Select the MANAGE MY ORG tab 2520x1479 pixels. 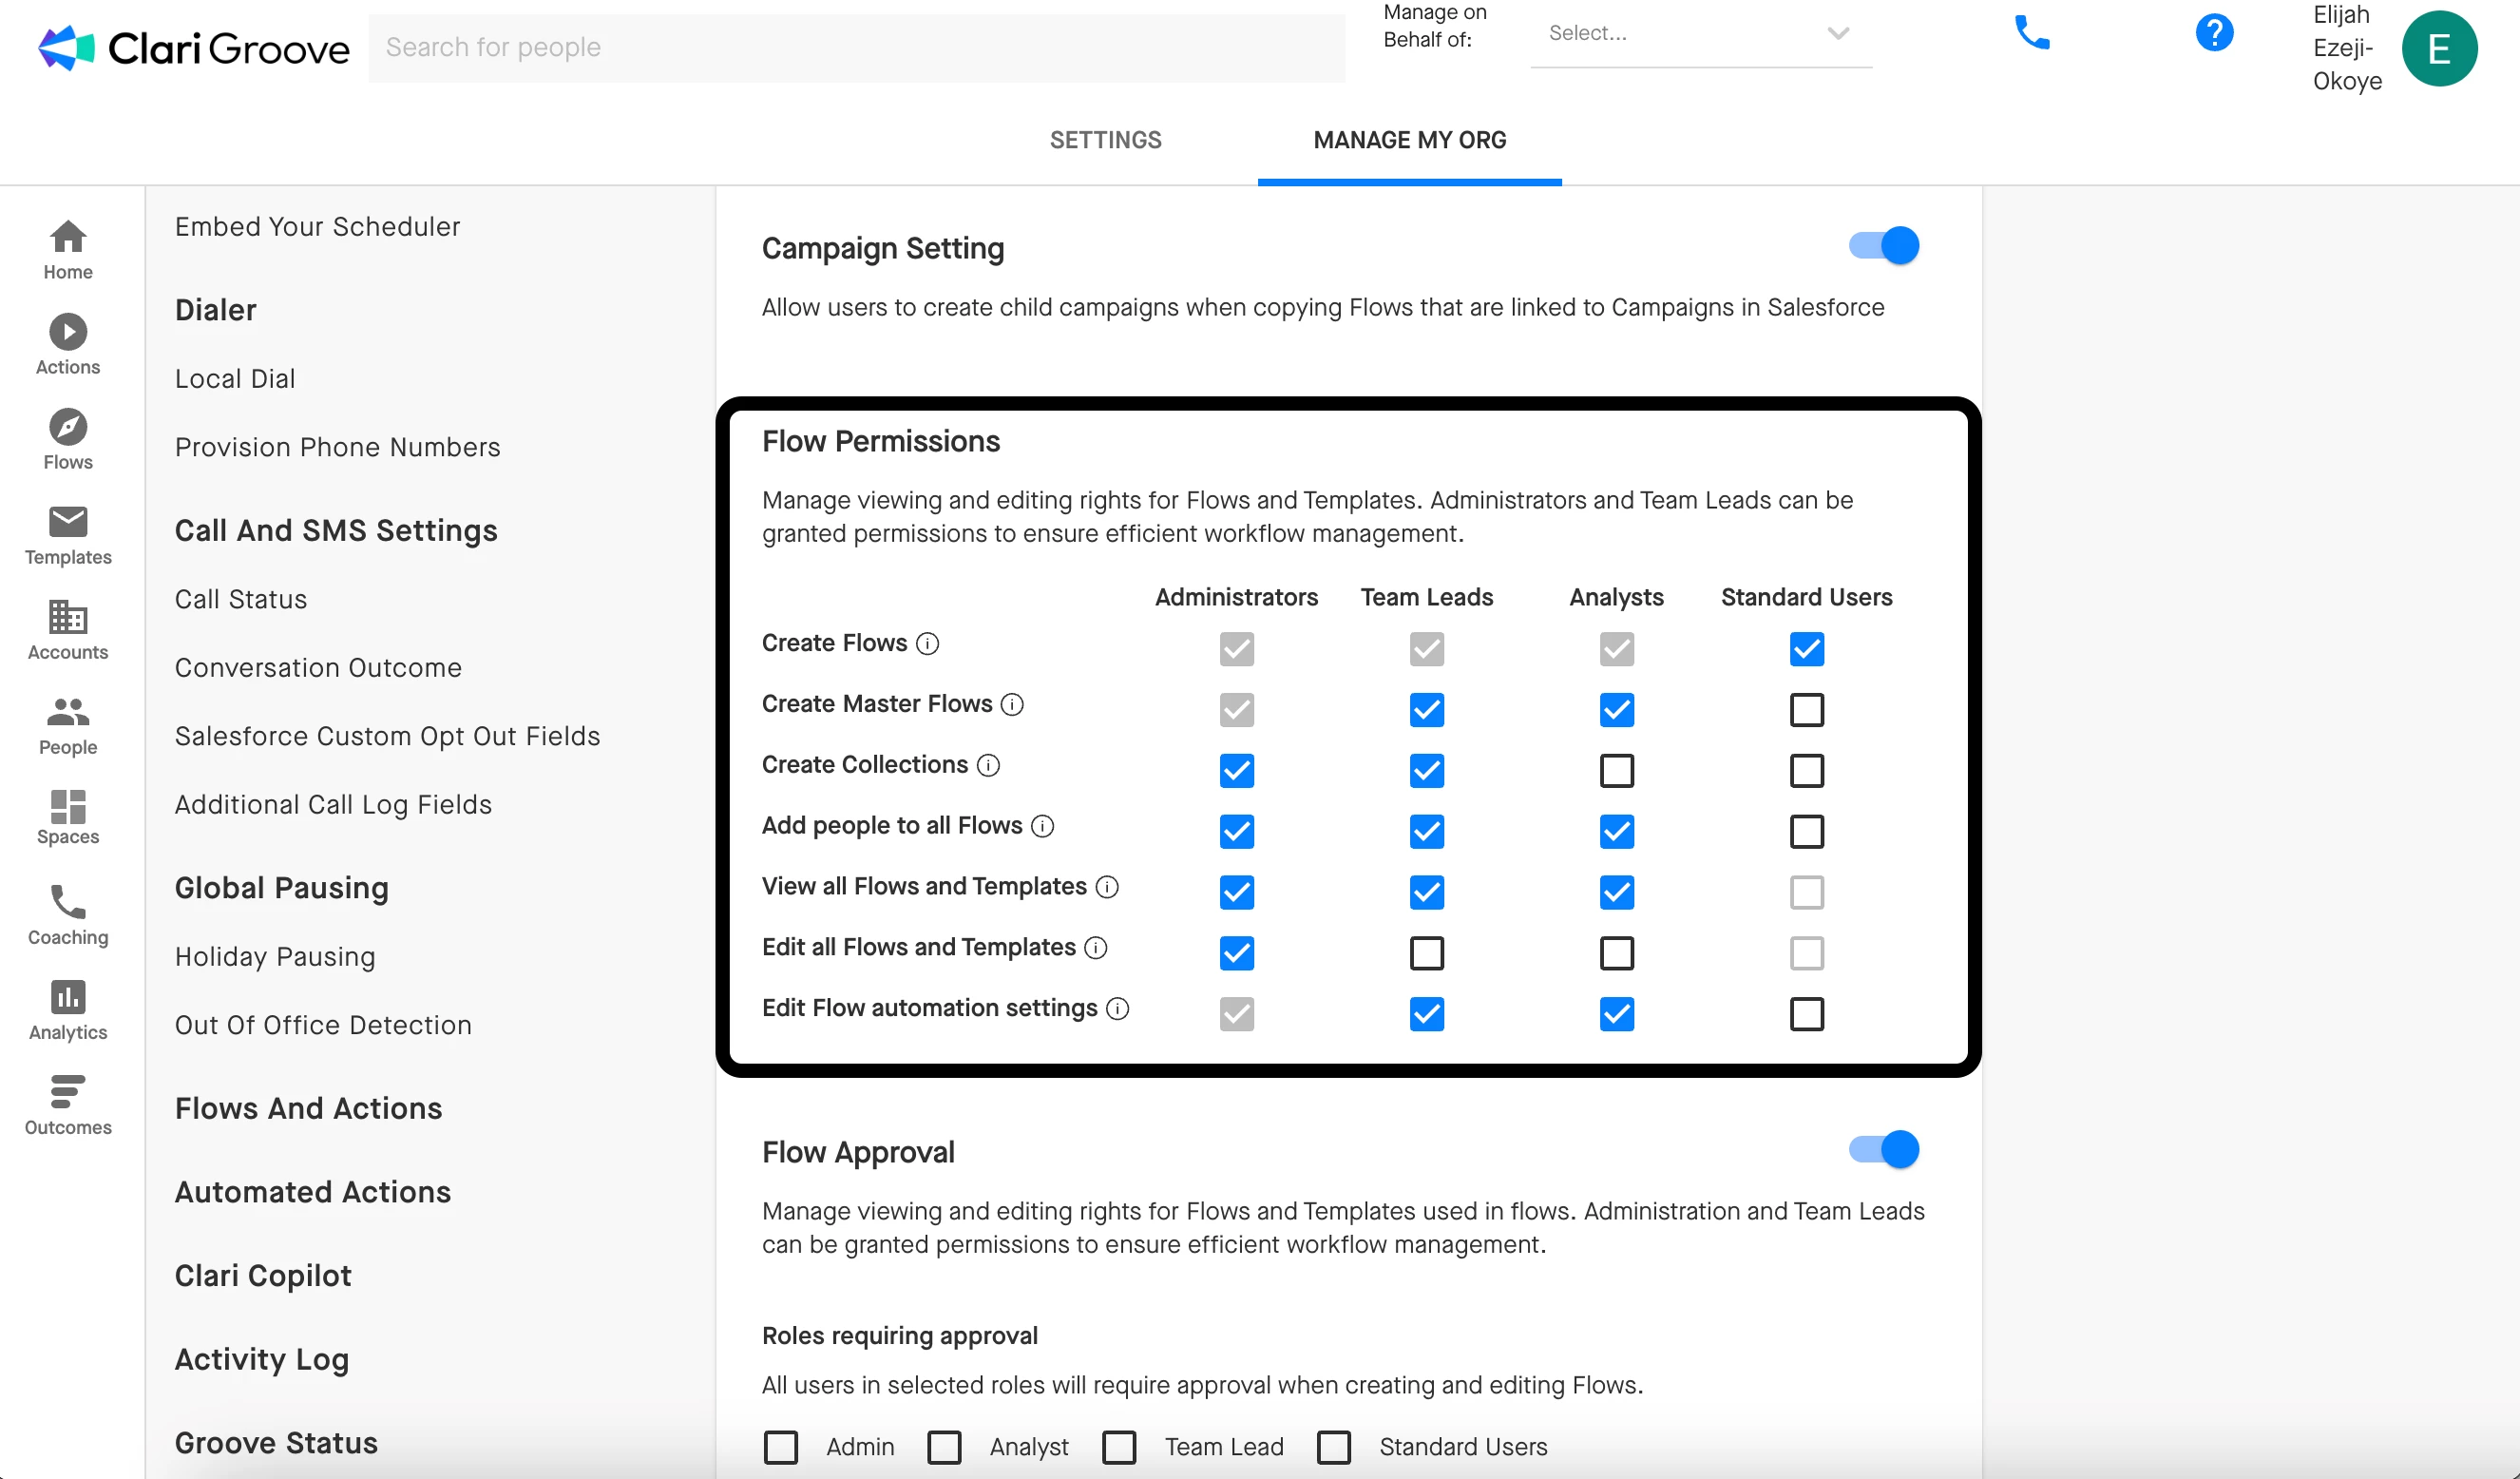[x=1409, y=140]
